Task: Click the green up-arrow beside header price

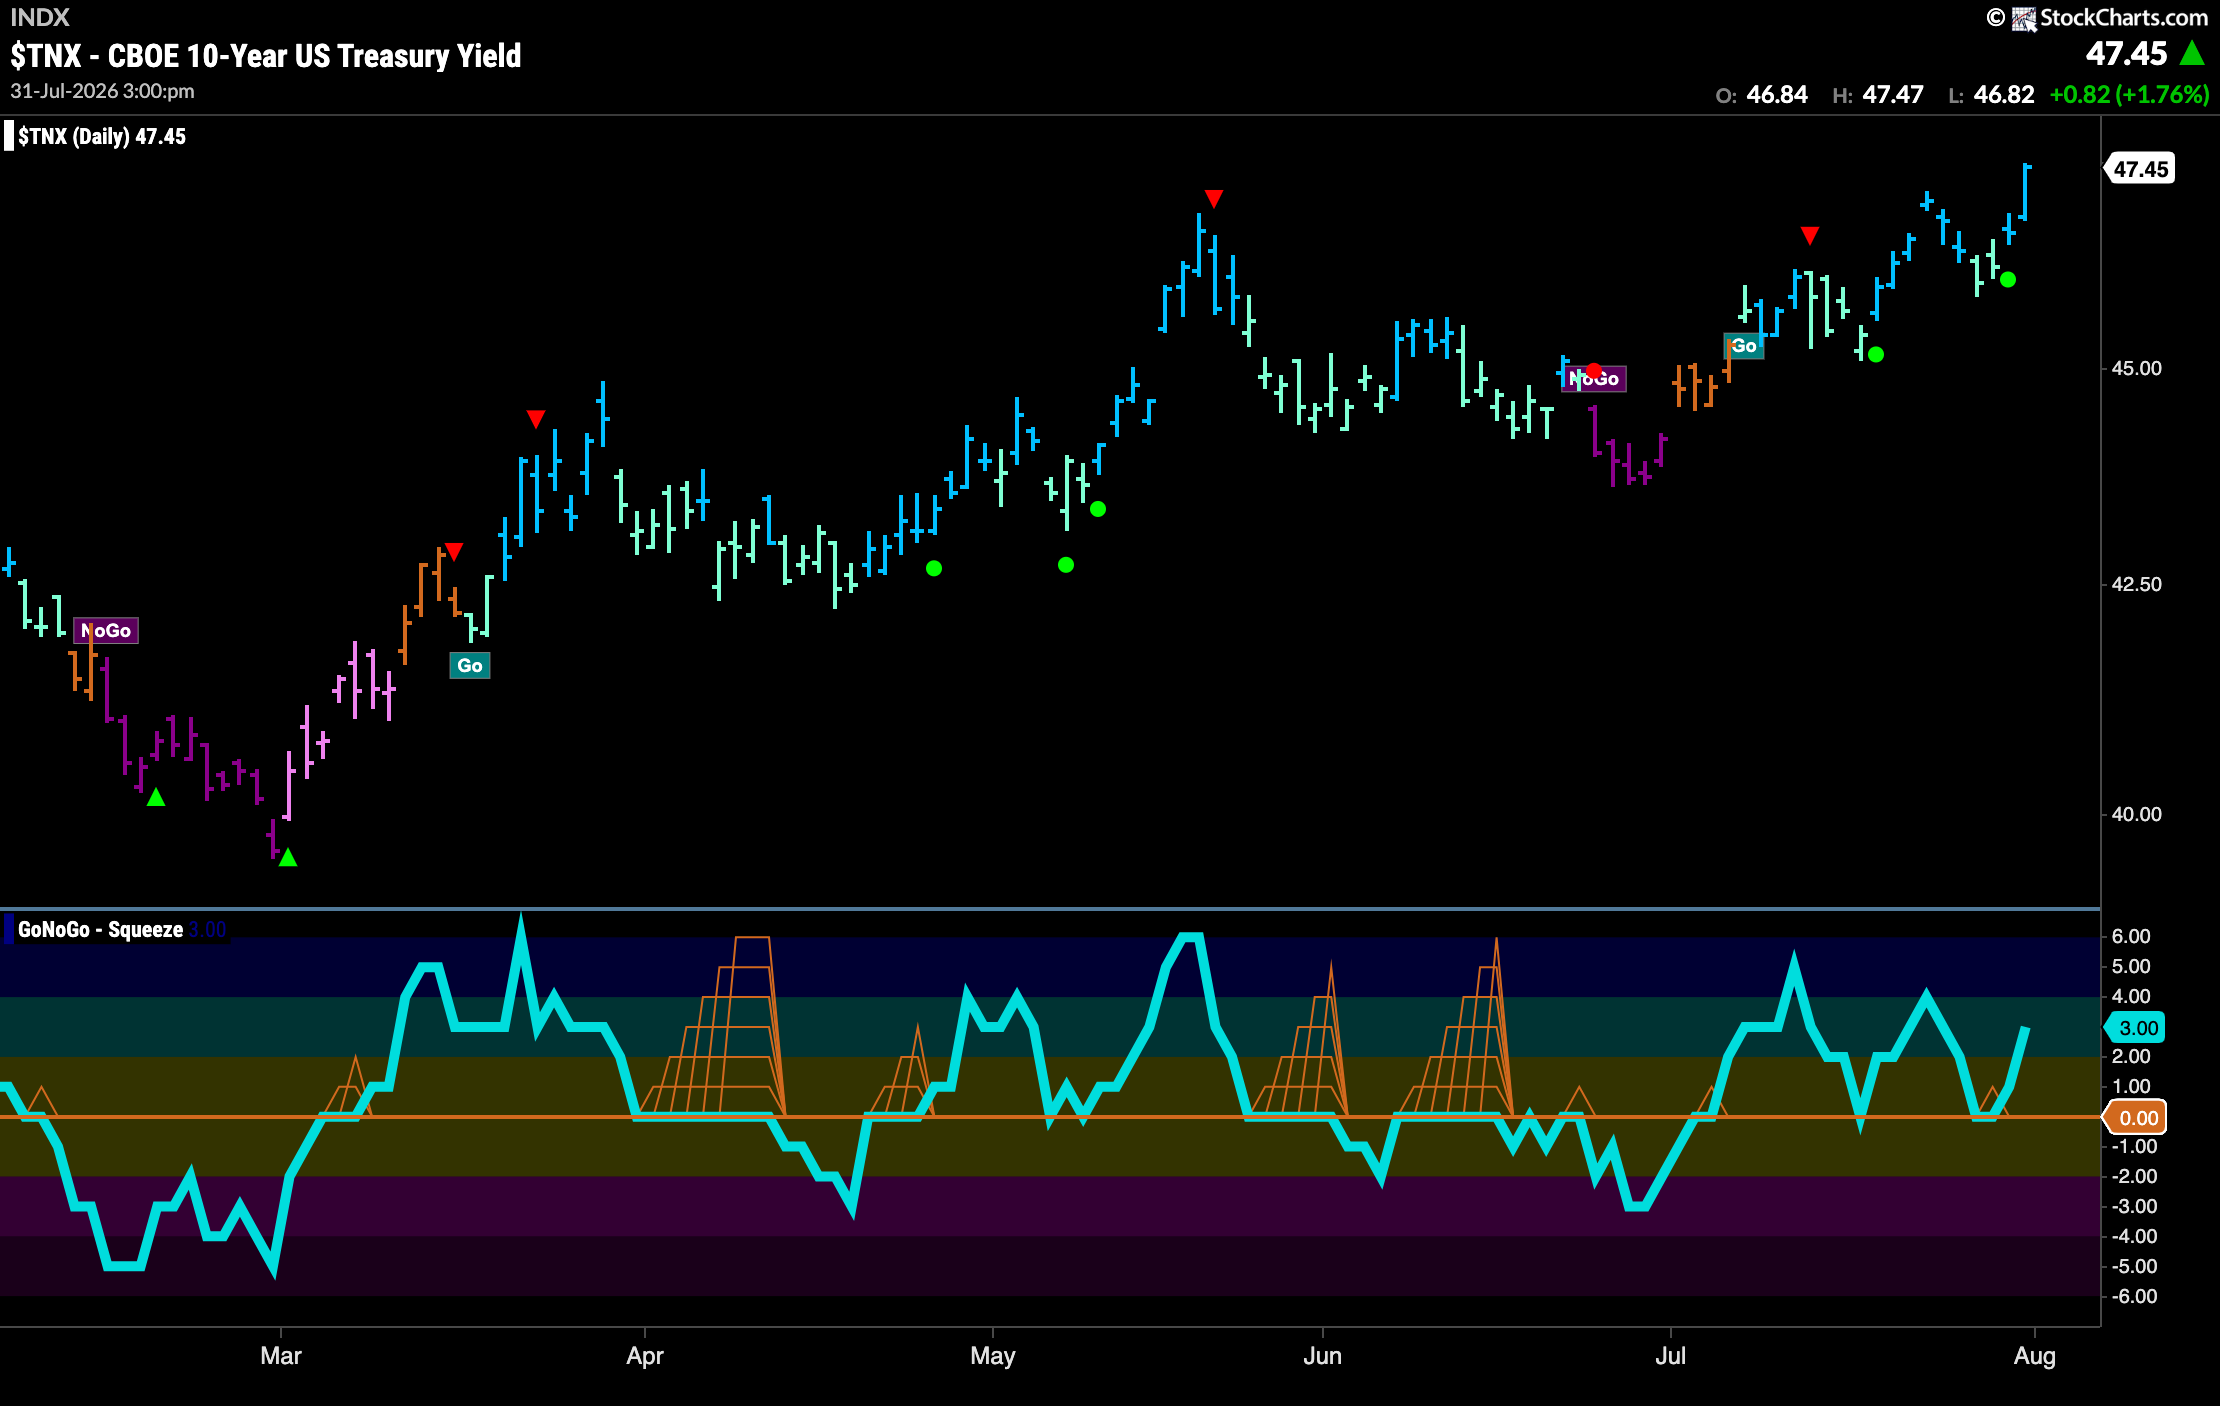Action: tap(2192, 53)
